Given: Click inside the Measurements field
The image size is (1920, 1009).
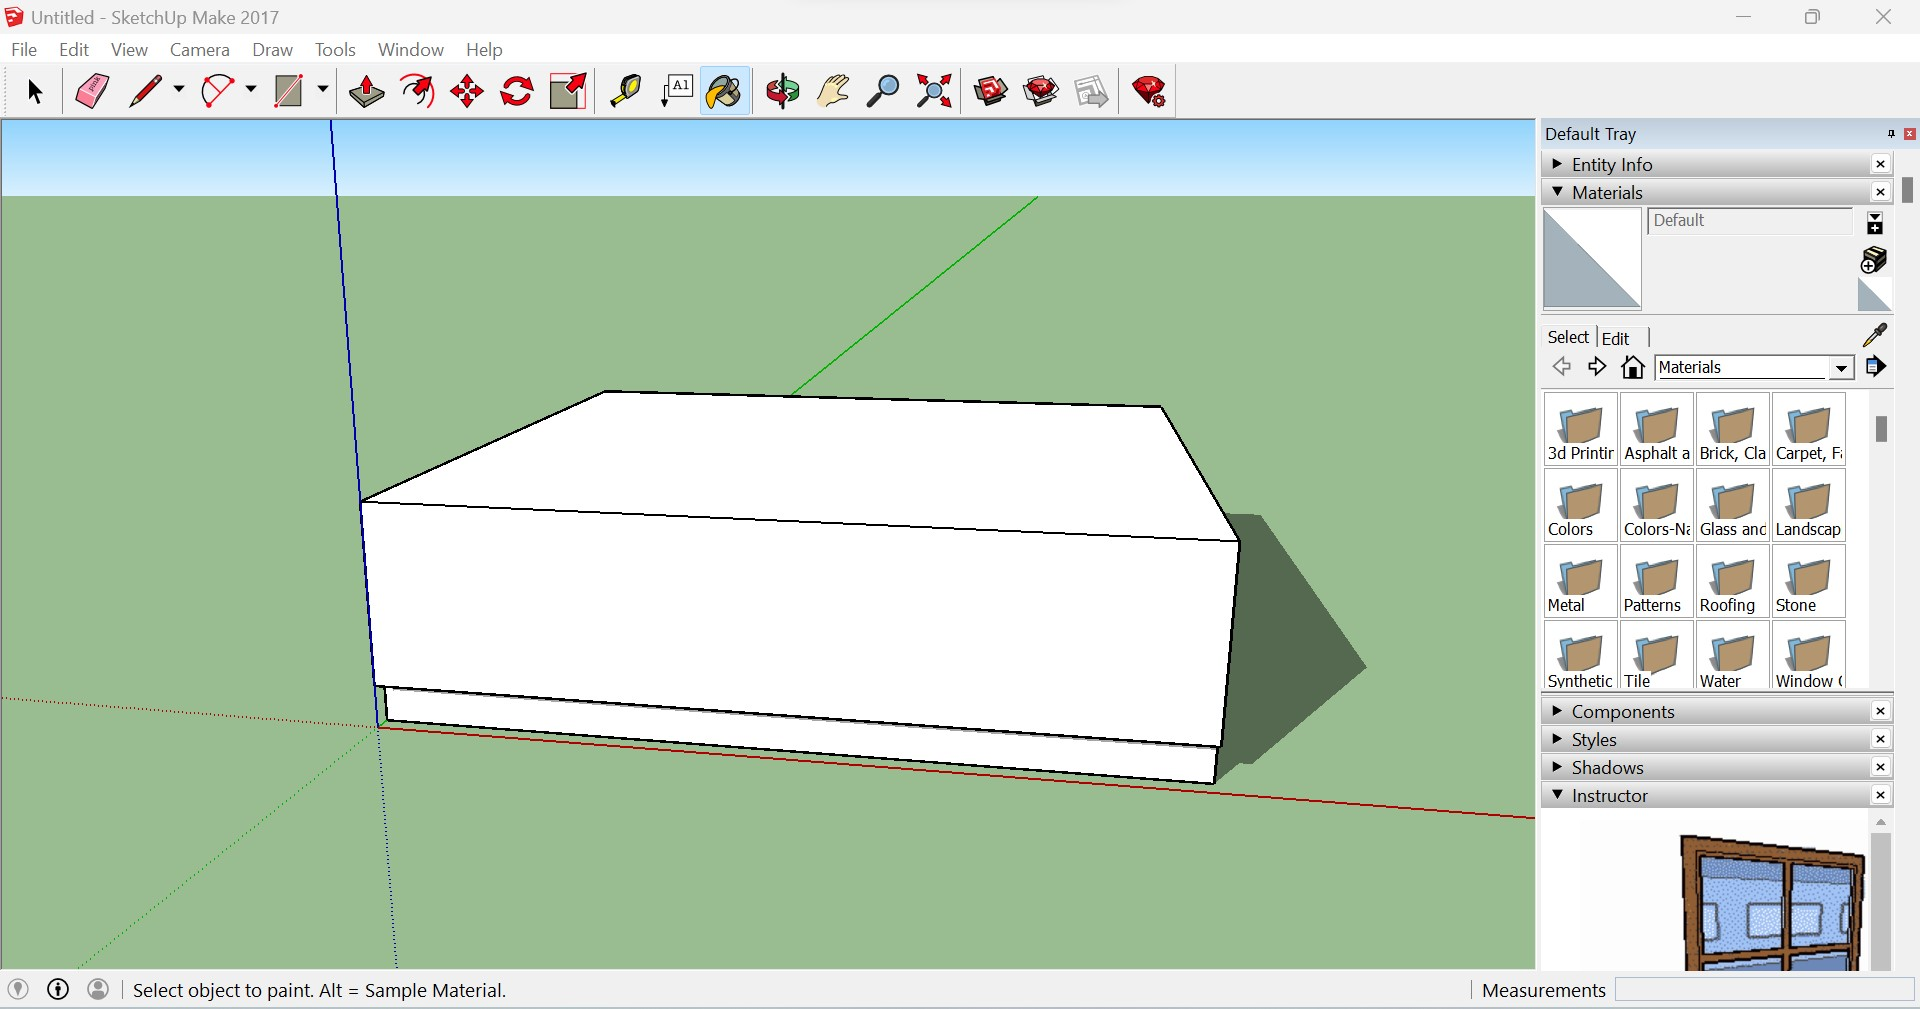Looking at the screenshot, I should tap(1765, 990).
